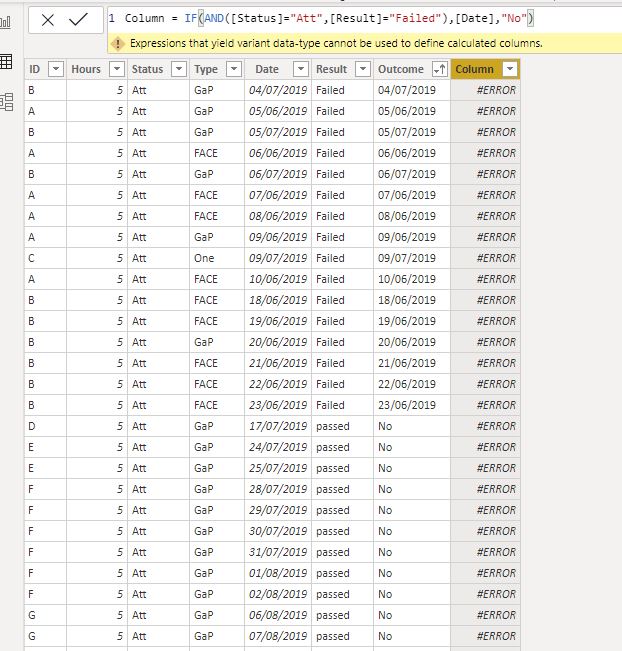Click Date cell 09/07/2019

point(278,258)
